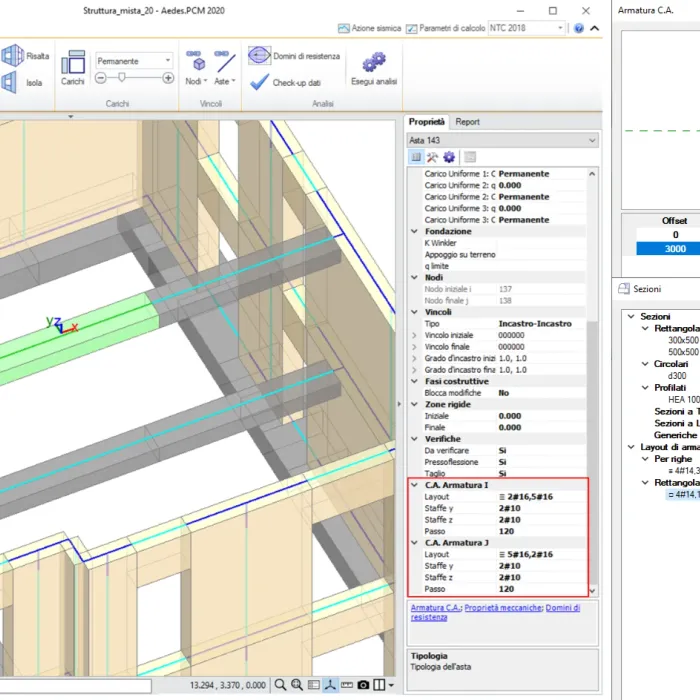The image size is (700, 700).
Task: Click the ruler measure icon
Action: (347, 684)
